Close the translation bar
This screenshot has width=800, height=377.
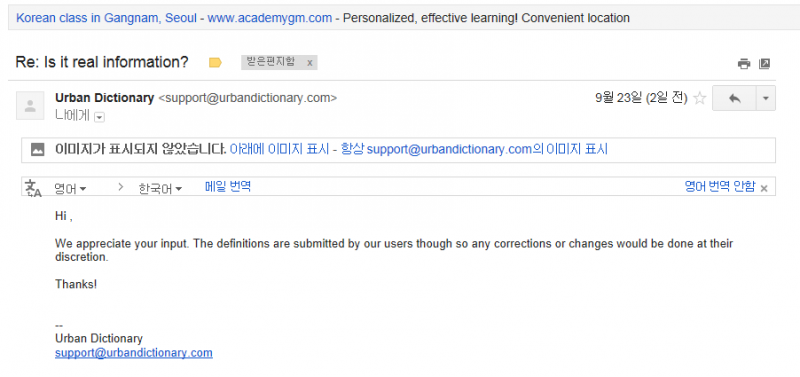[x=764, y=188]
